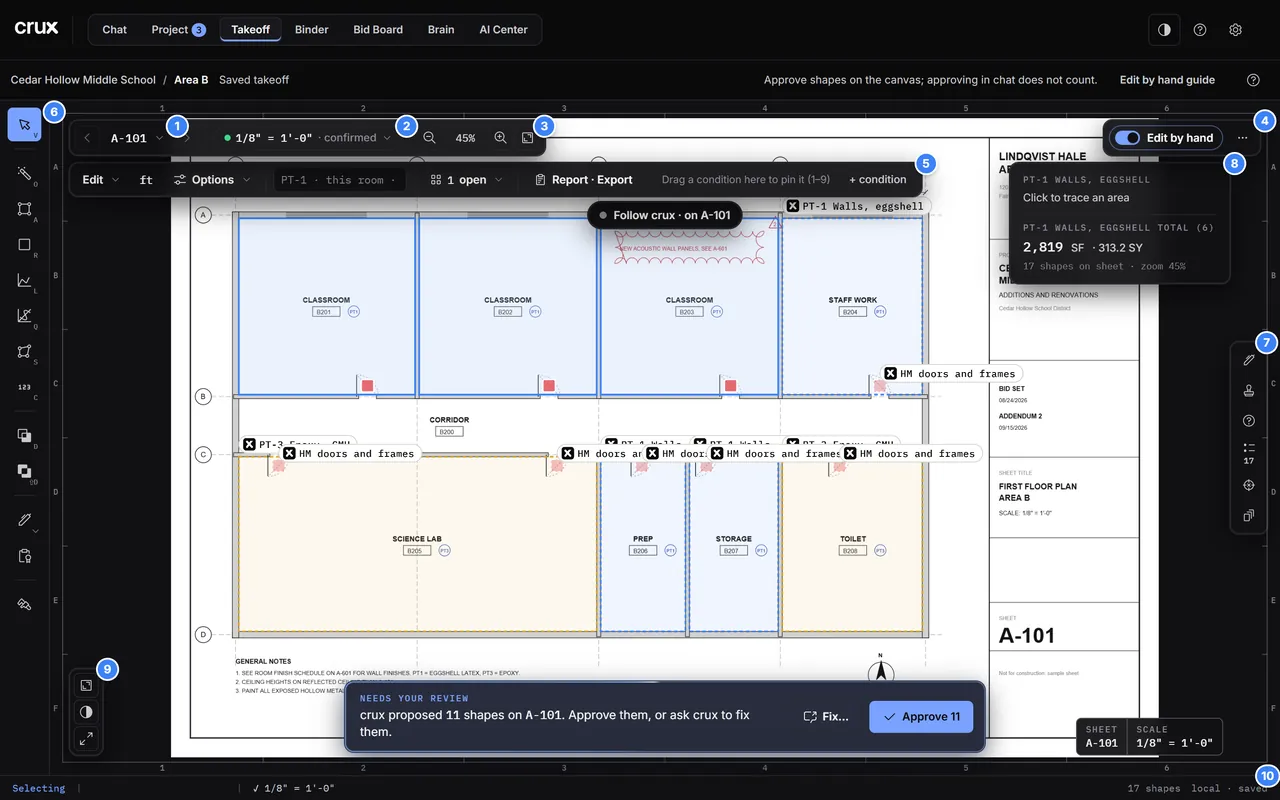The width and height of the screenshot is (1280, 800).
Task: Open the help icon in top bar
Action: [x=1200, y=30]
